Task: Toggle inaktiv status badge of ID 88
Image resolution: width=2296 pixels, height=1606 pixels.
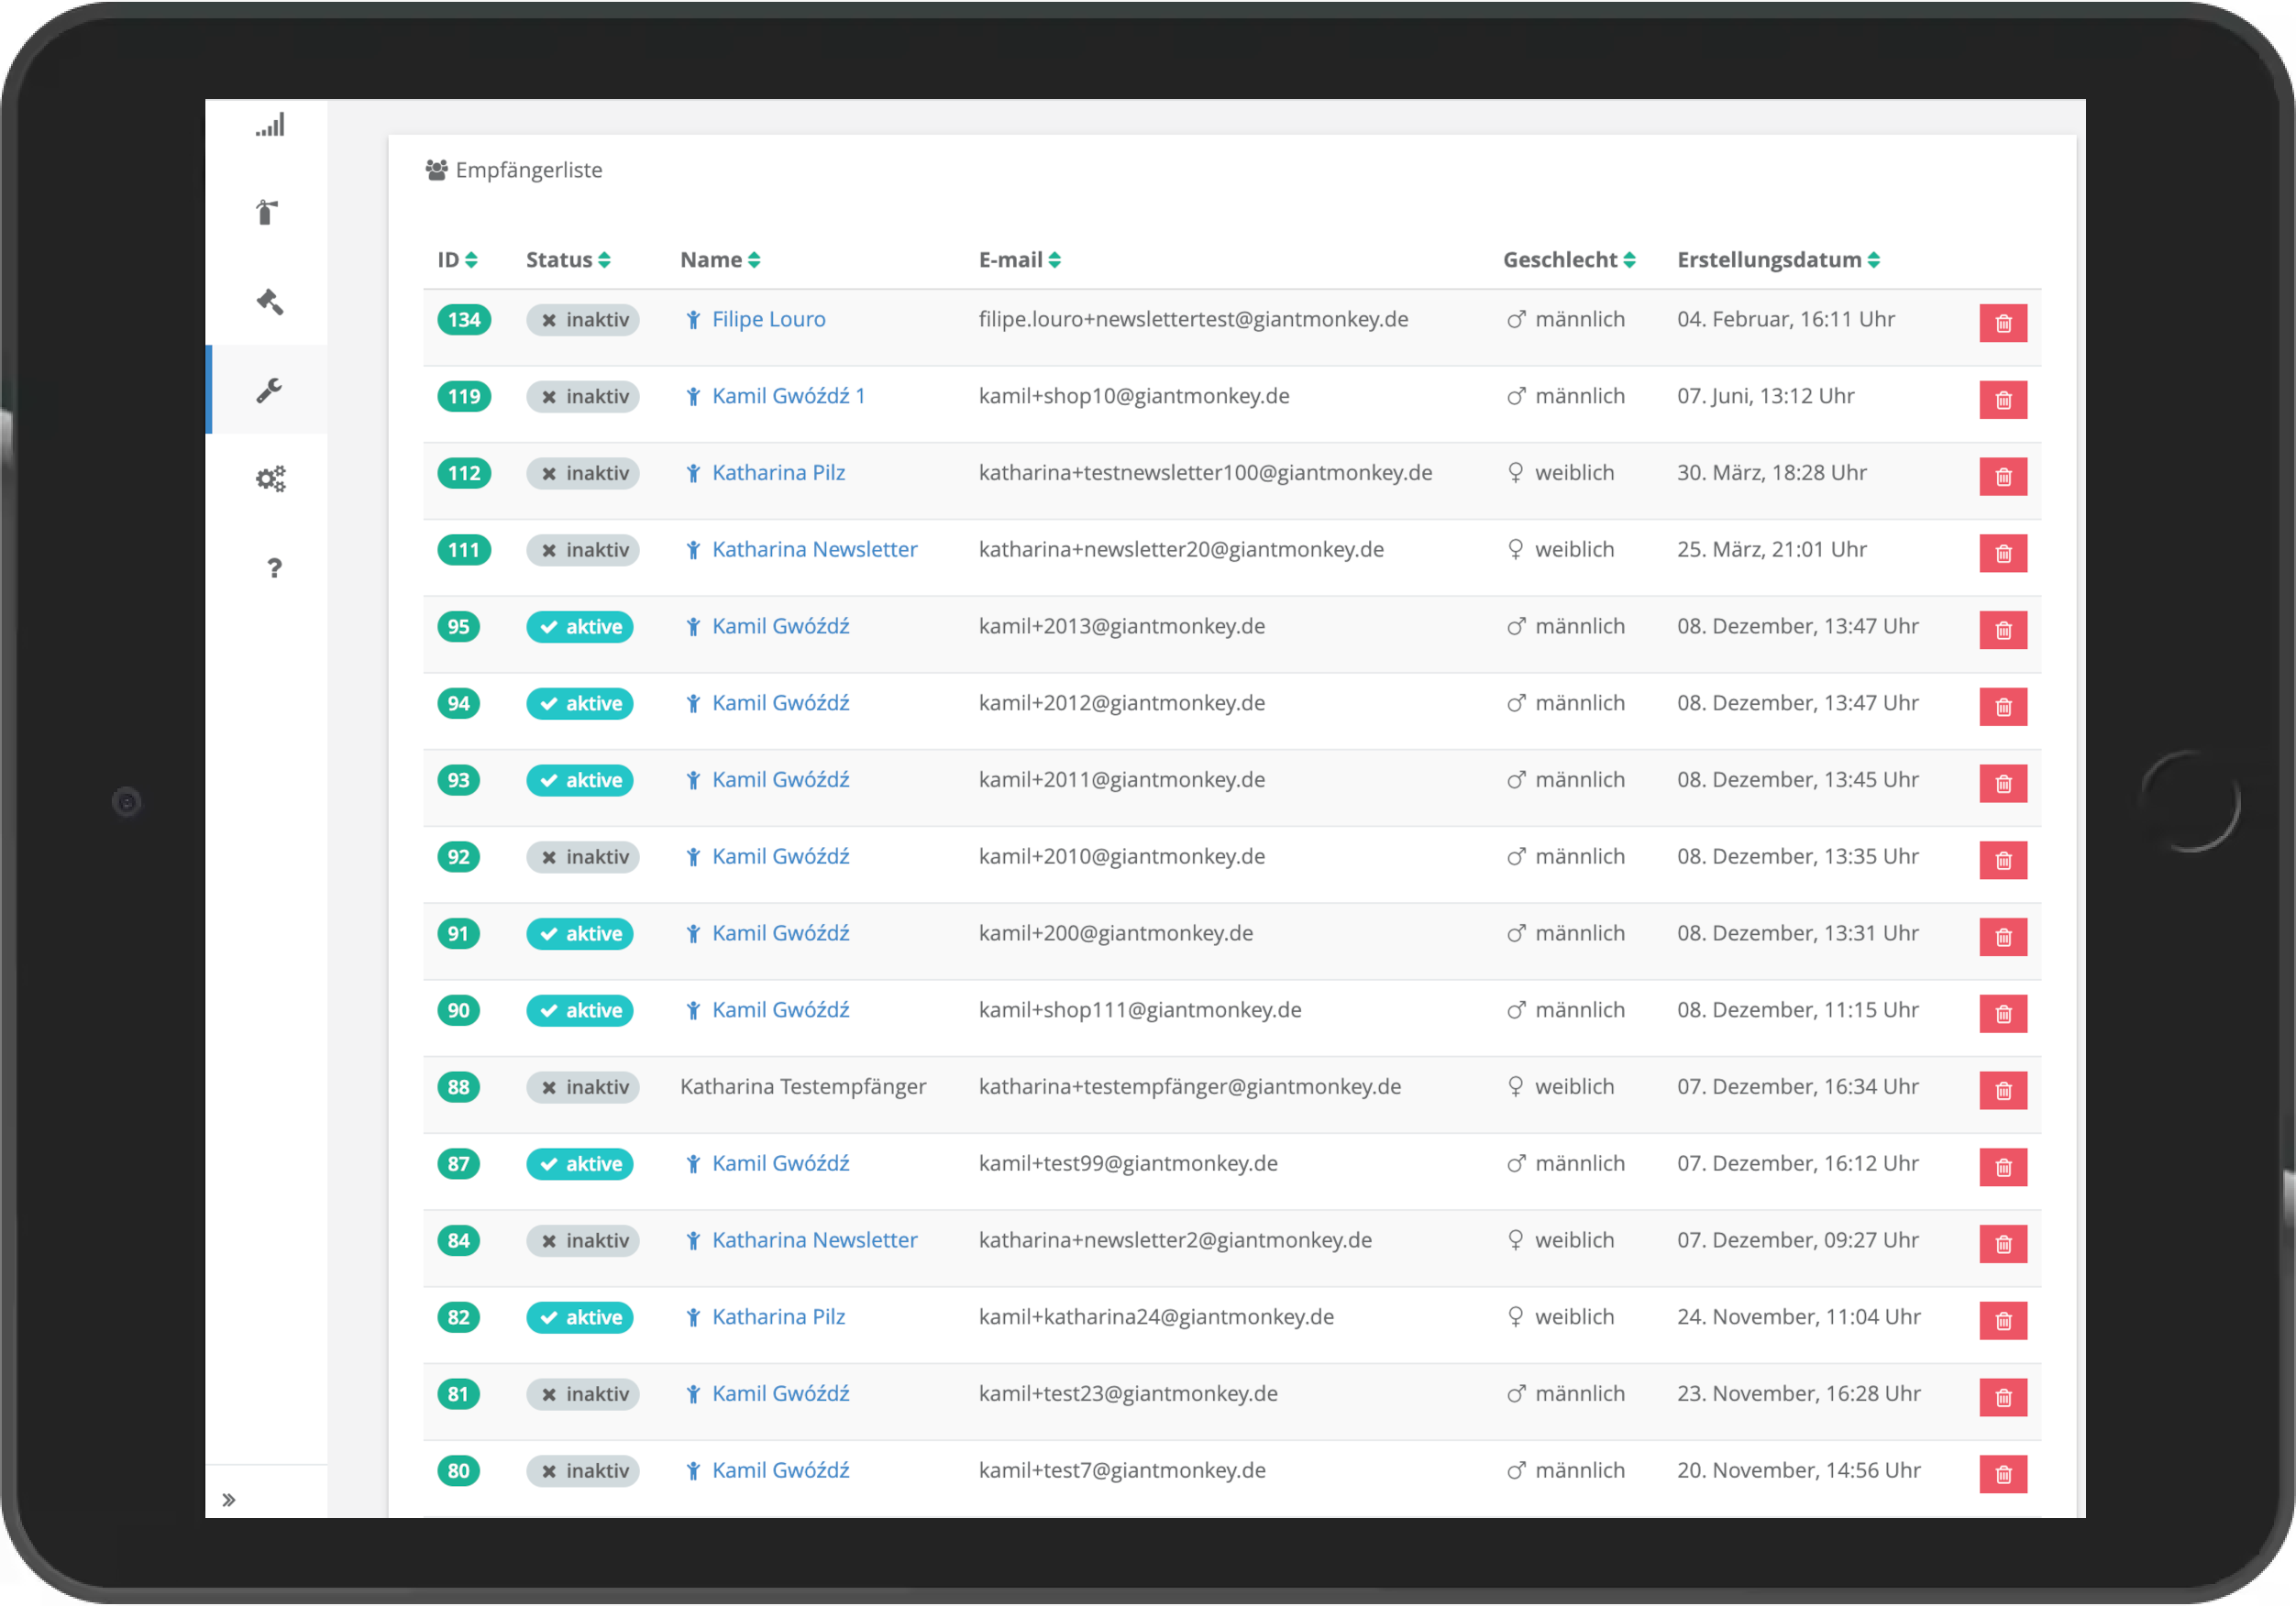Action: point(583,1088)
